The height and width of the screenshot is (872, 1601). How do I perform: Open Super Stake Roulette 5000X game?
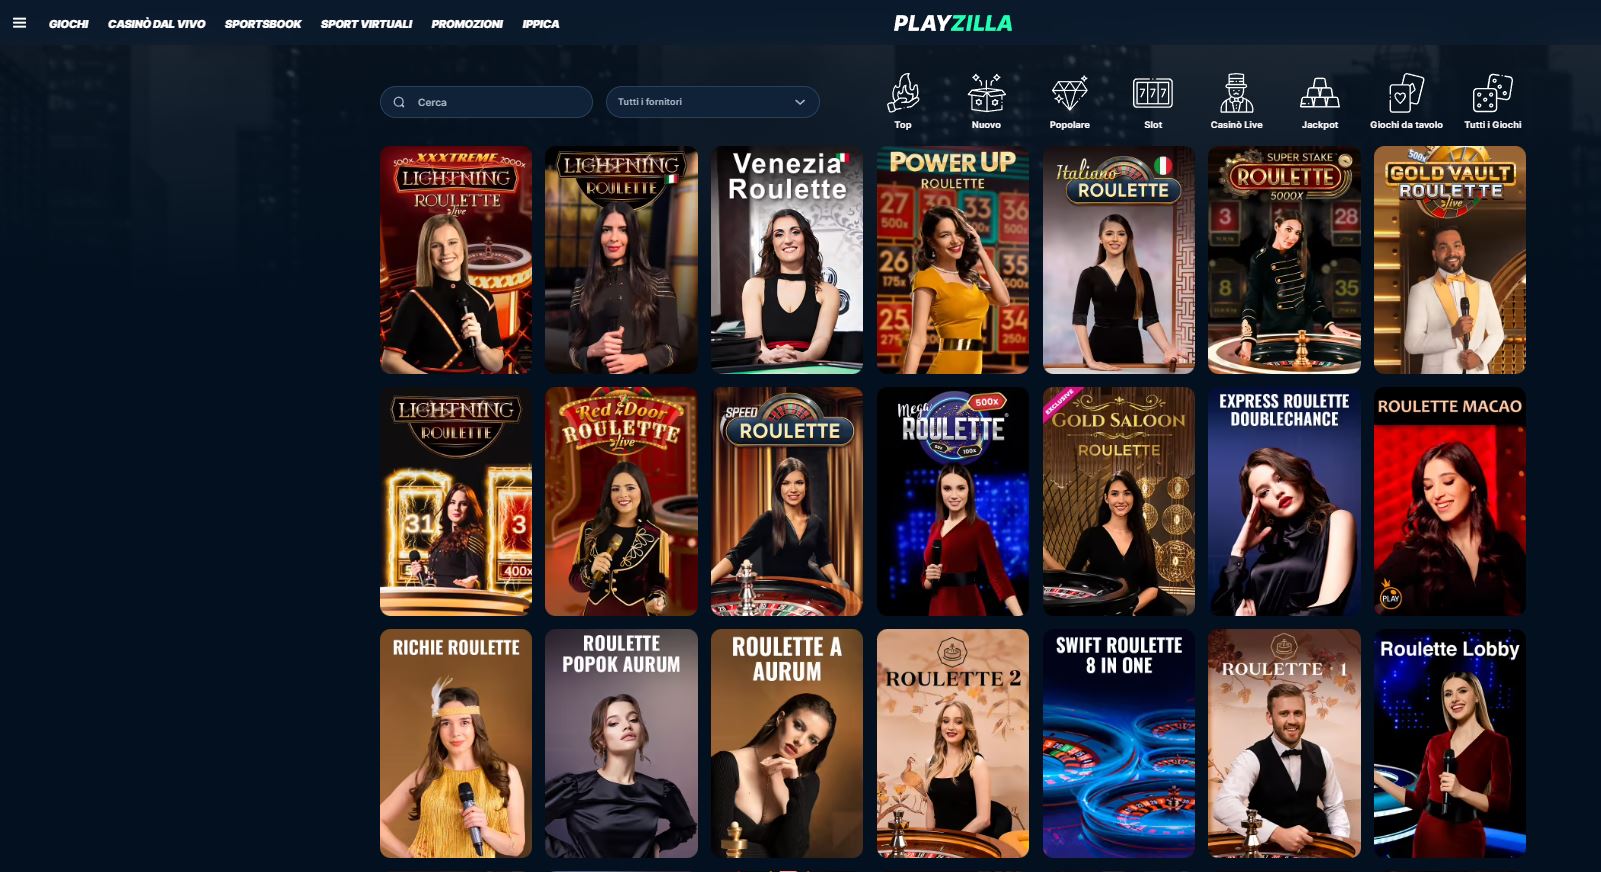(x=1284, y=260)
